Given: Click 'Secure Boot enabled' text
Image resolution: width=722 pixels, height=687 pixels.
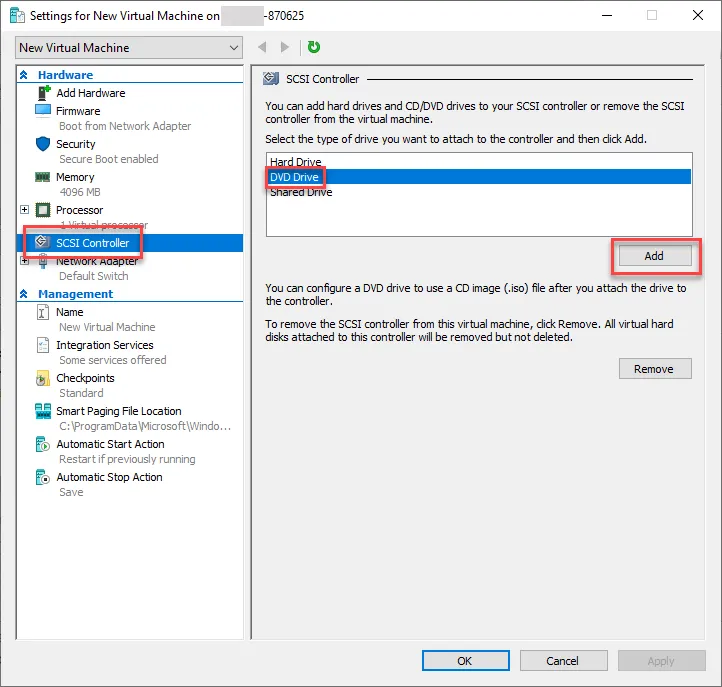Looking at the screenshot, I should click(109, 159).
